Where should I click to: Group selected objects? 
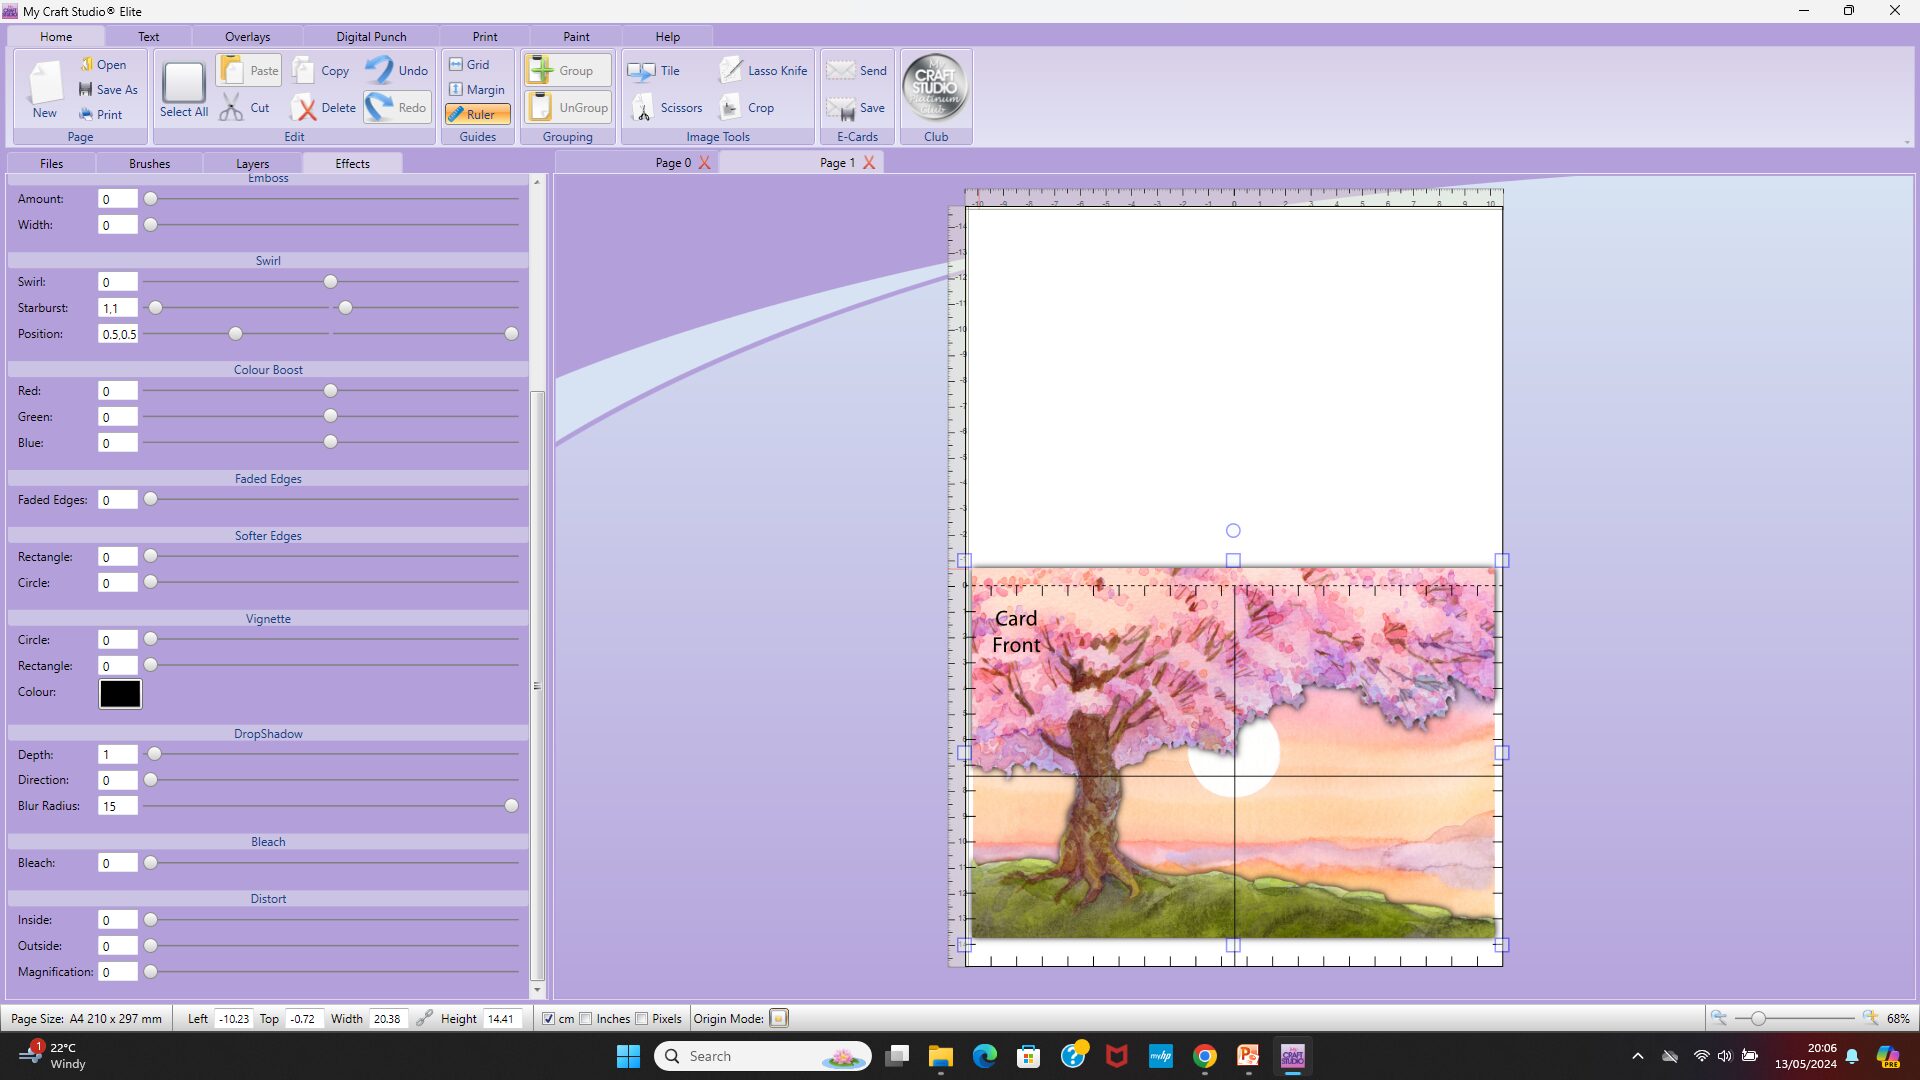tap(566, 70)
